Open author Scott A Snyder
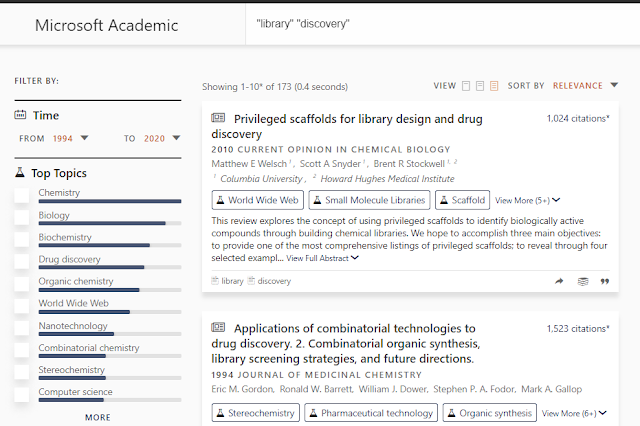Viewport: 640px width, 426px height. 330,164
